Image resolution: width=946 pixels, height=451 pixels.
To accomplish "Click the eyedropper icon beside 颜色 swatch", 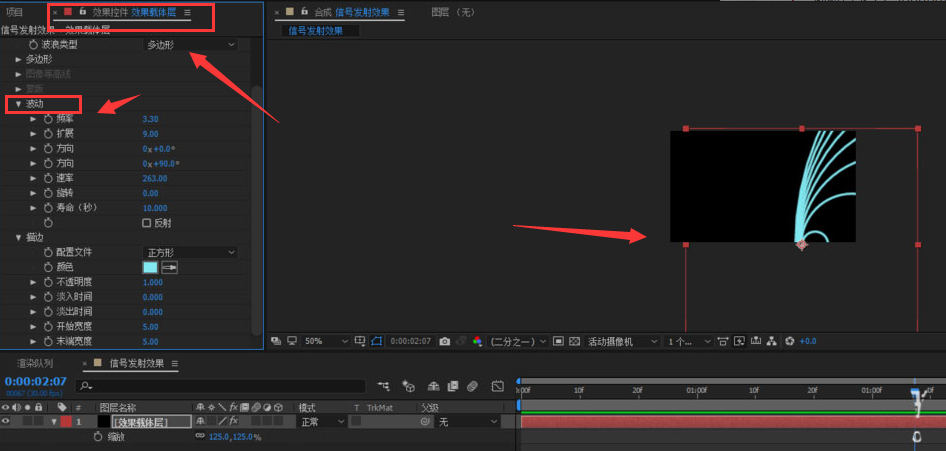I will click(x=169, y=267).
